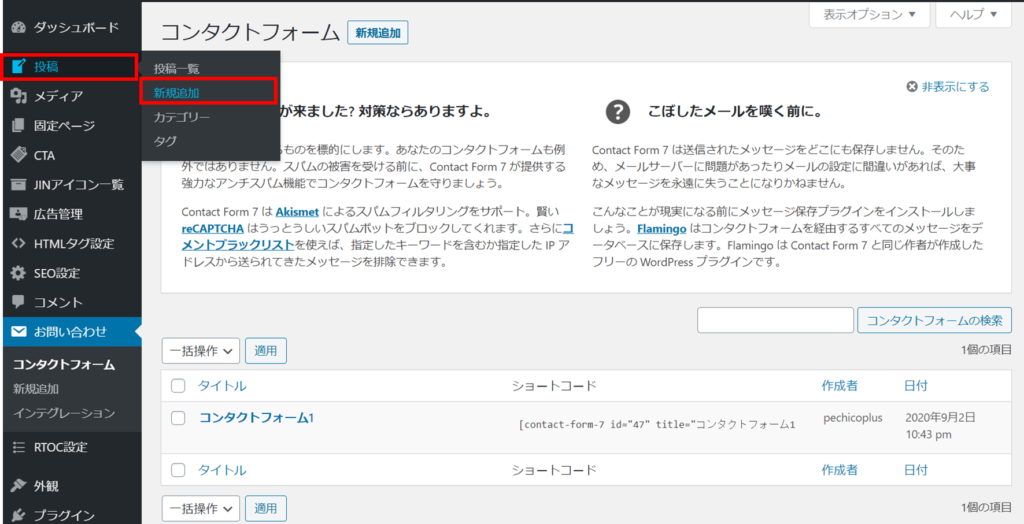Select カテゴリー in the flyout submenu
Image resolution: width=1024 pixels, height=524 pixels.
(182, 118)
